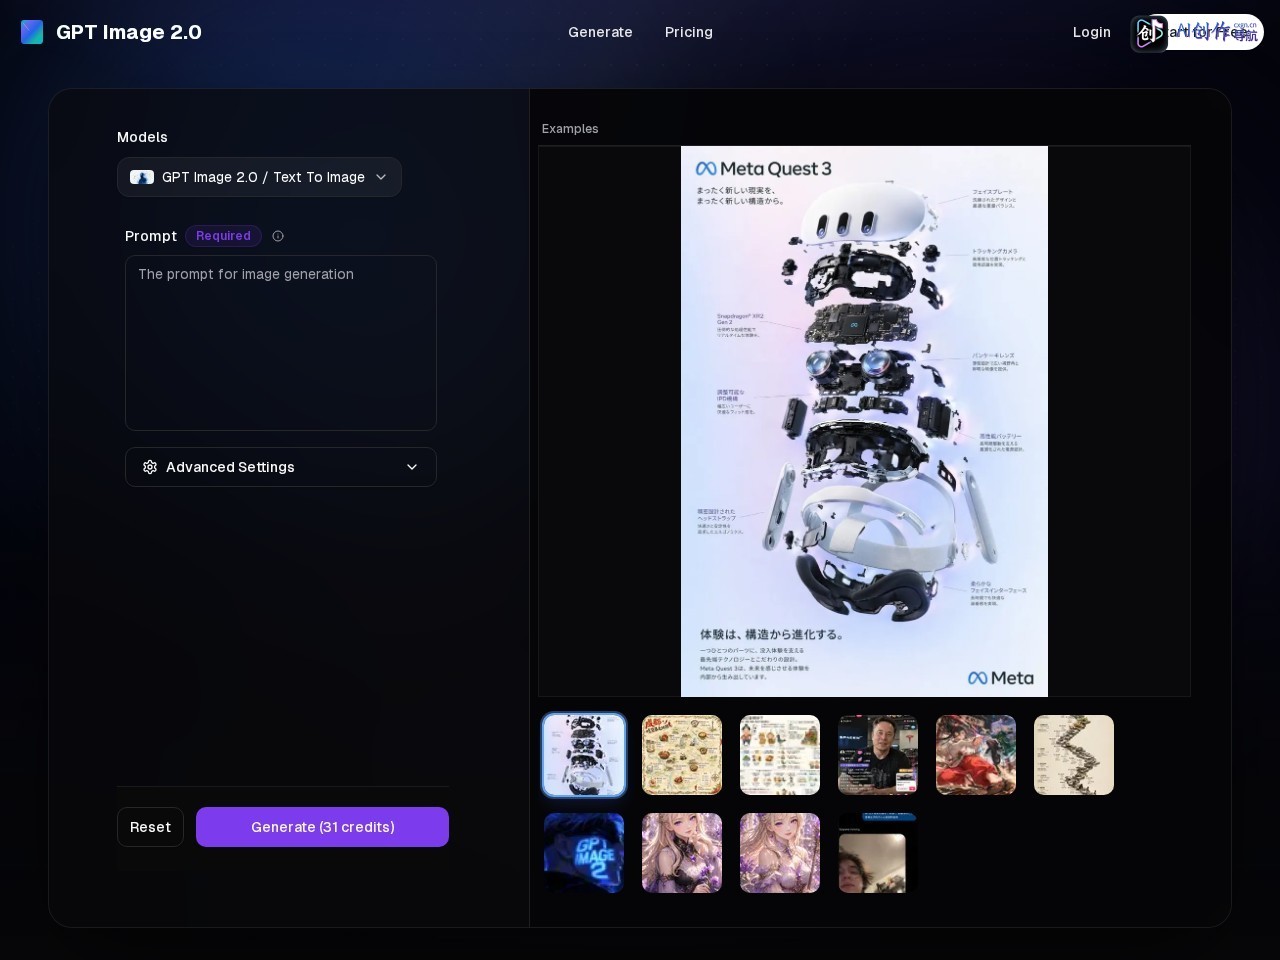
Task: Click the chevron arrow of the model selector
Action: (381, 177)
